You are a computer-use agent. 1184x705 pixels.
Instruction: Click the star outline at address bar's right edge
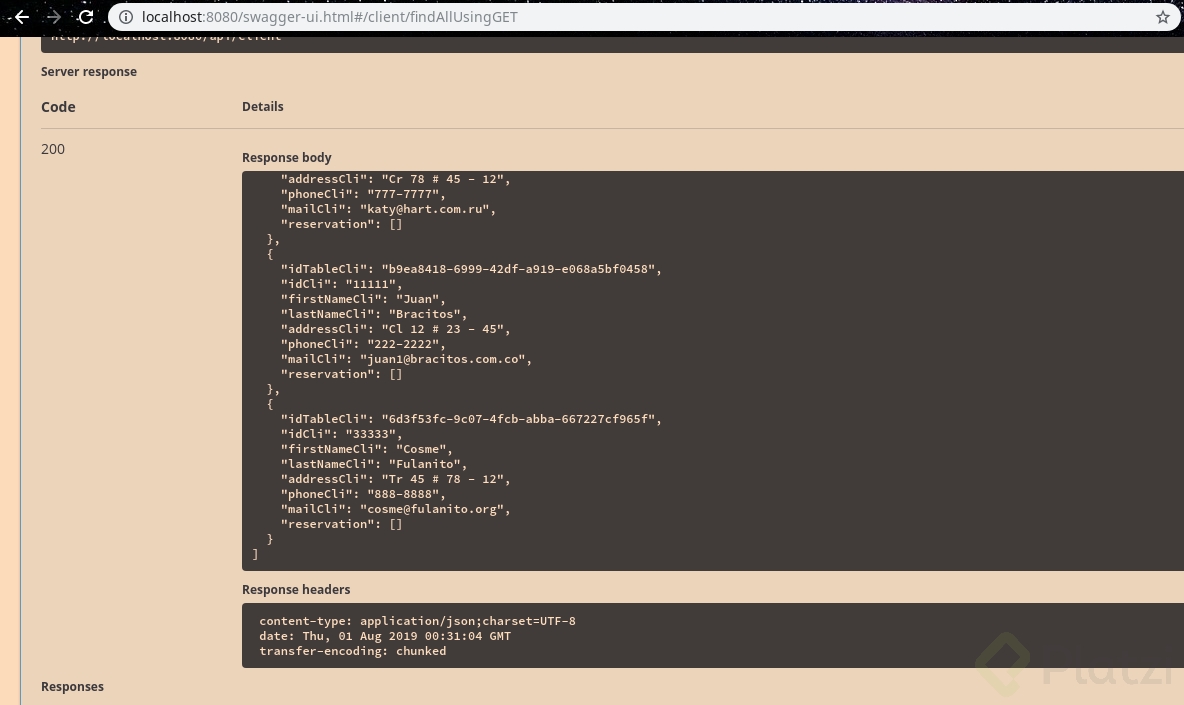(1162, 17)
